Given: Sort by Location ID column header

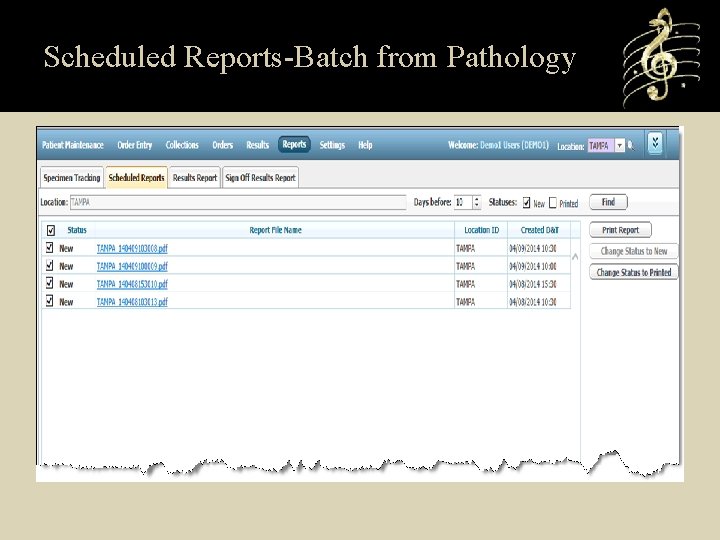Looking at the screenshot, I should 481,230.
